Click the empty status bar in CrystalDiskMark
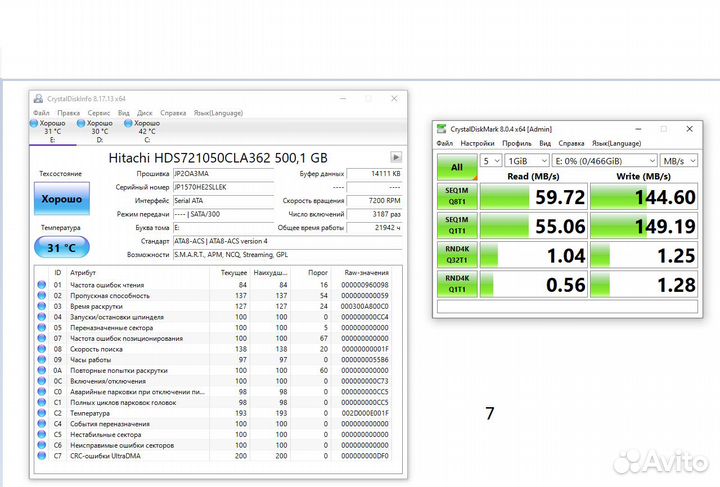This screenshot has height=487, width=720. (x=568, y=307)
